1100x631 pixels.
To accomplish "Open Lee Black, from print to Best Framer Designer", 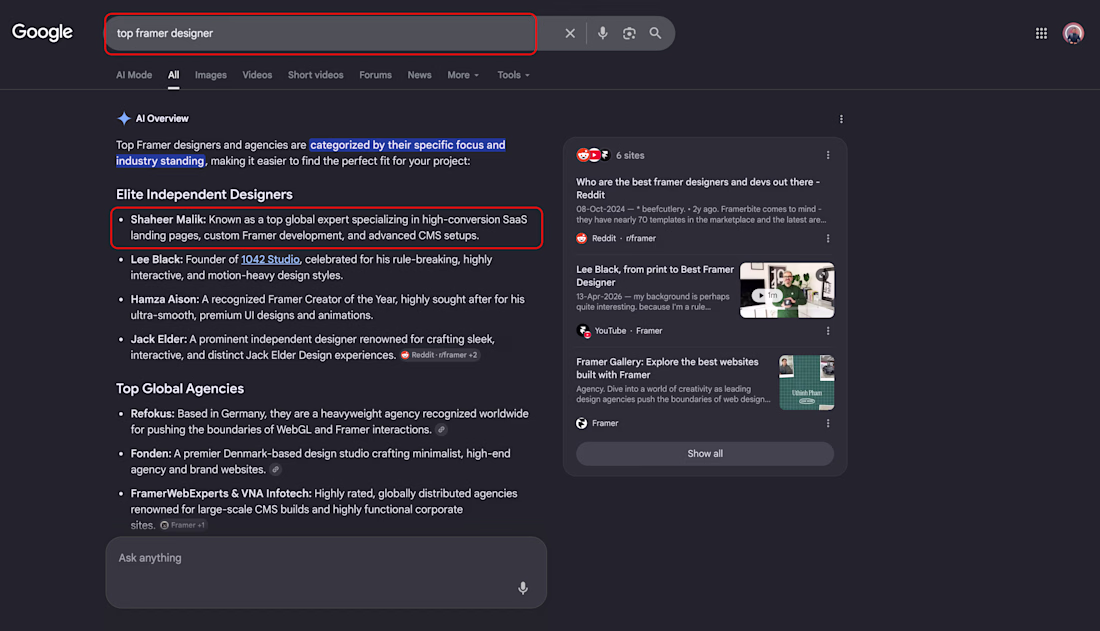I will pyautogui.click(x=655, y=276).
